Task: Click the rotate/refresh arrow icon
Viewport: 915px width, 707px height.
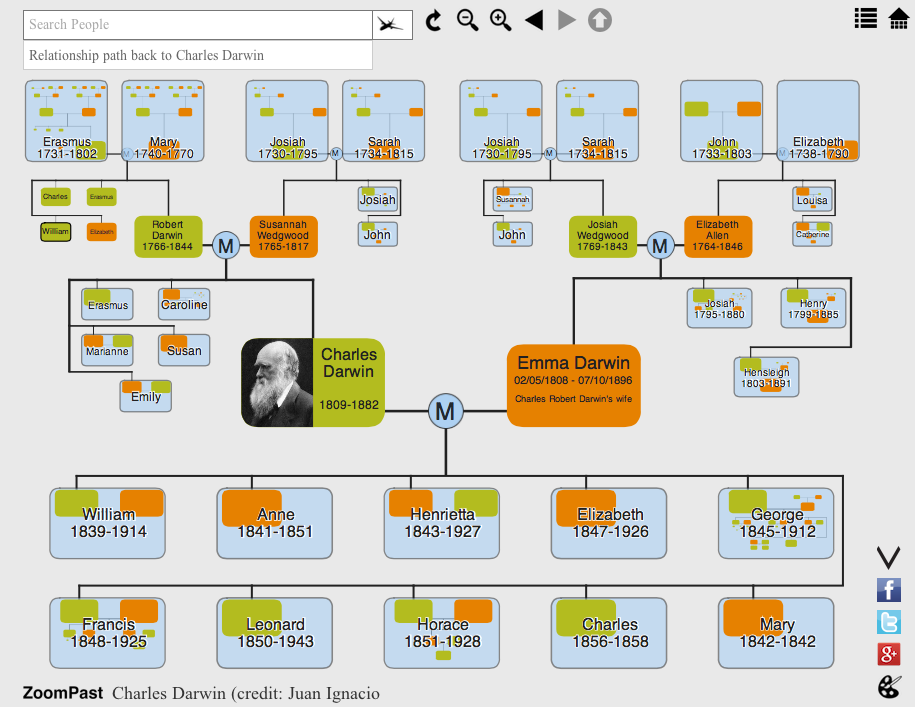Action: 433,21
